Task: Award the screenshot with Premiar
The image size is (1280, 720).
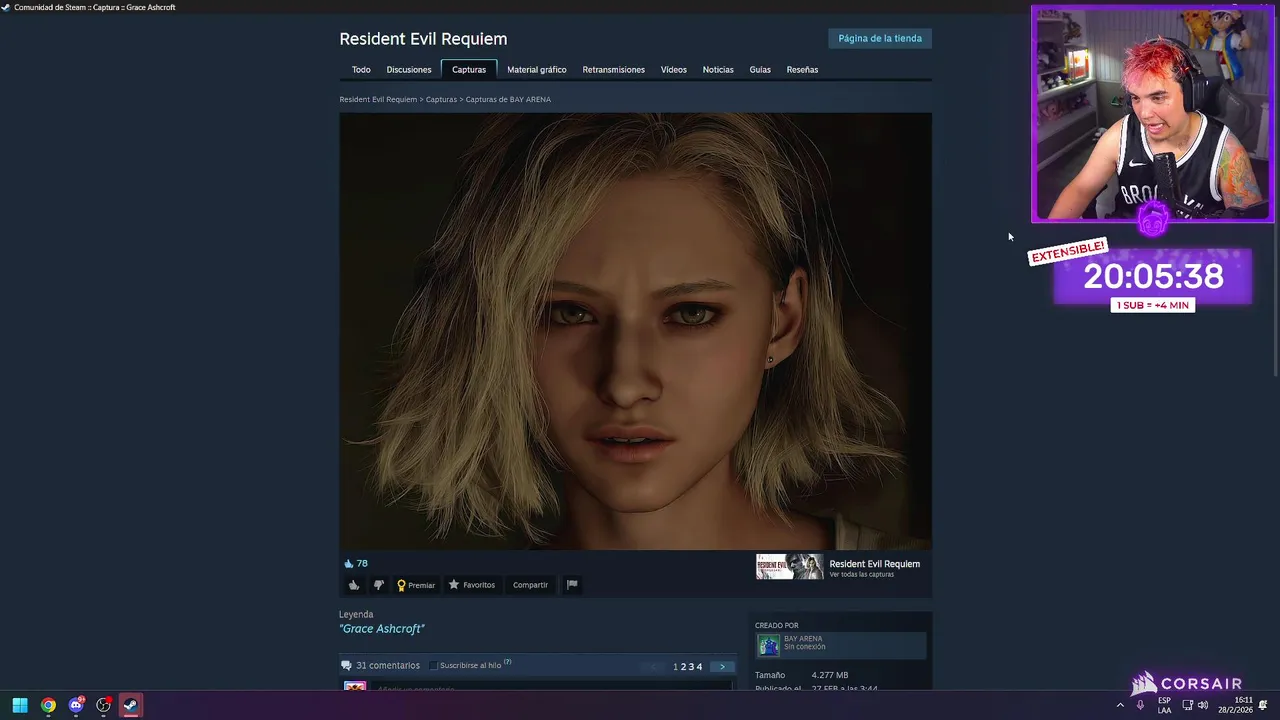Action: (x=416, y=585)
